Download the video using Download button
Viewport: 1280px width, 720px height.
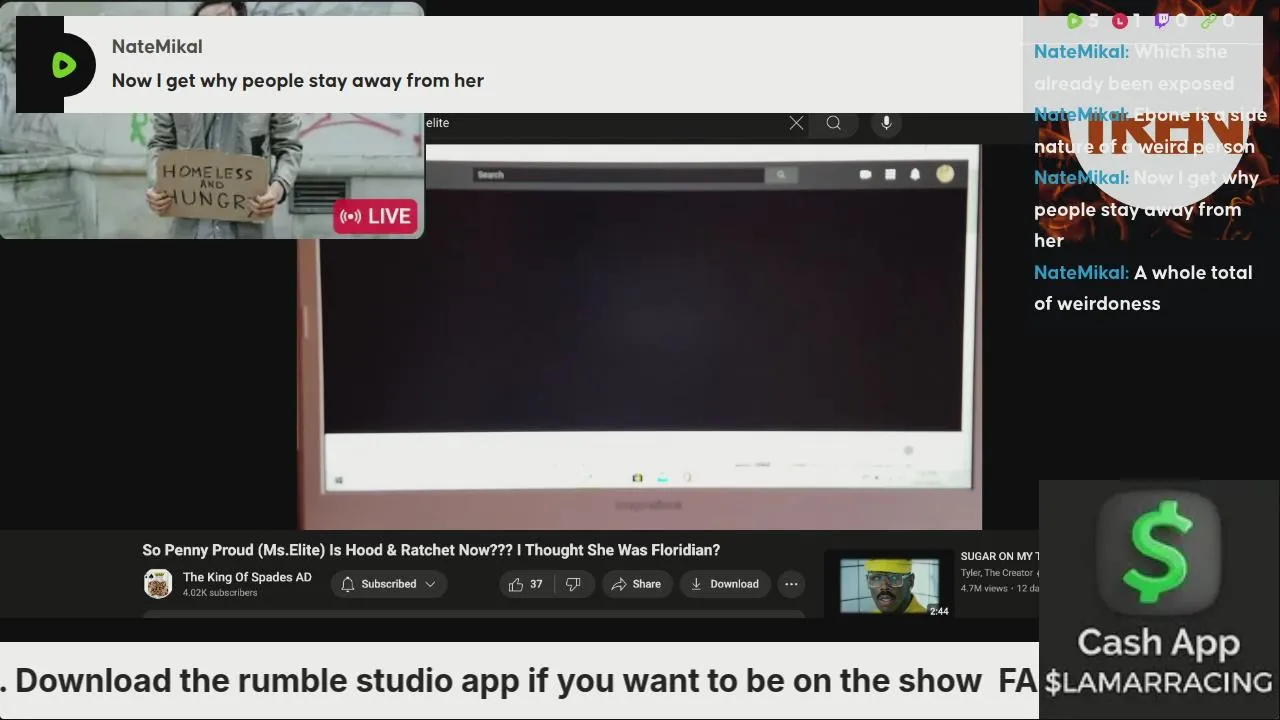[x=724, y=584]
